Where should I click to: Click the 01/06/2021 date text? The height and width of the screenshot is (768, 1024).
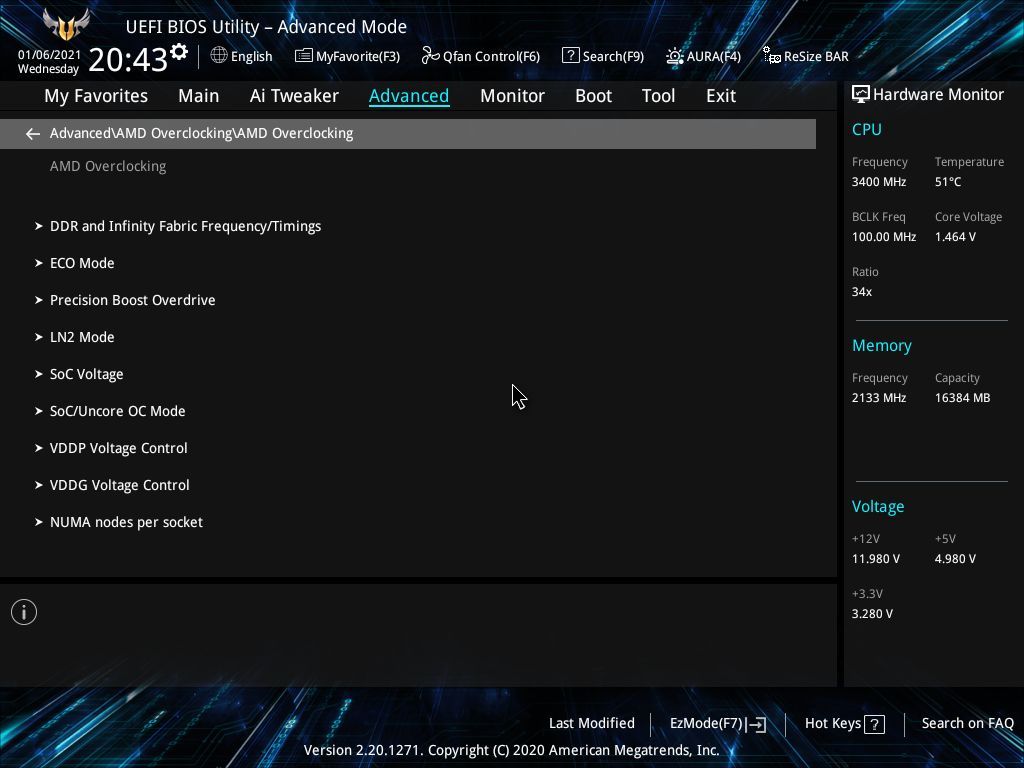coord(50,55)
